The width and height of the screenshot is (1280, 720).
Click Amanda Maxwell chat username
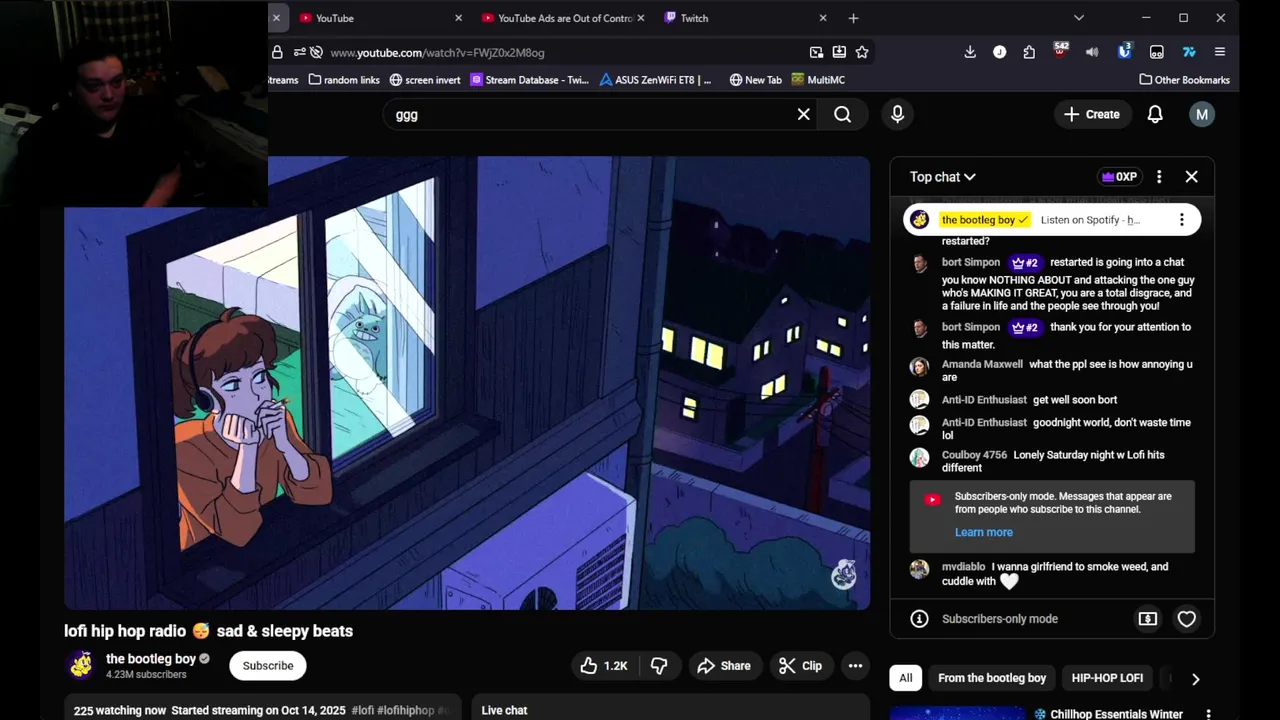(982, 365)
